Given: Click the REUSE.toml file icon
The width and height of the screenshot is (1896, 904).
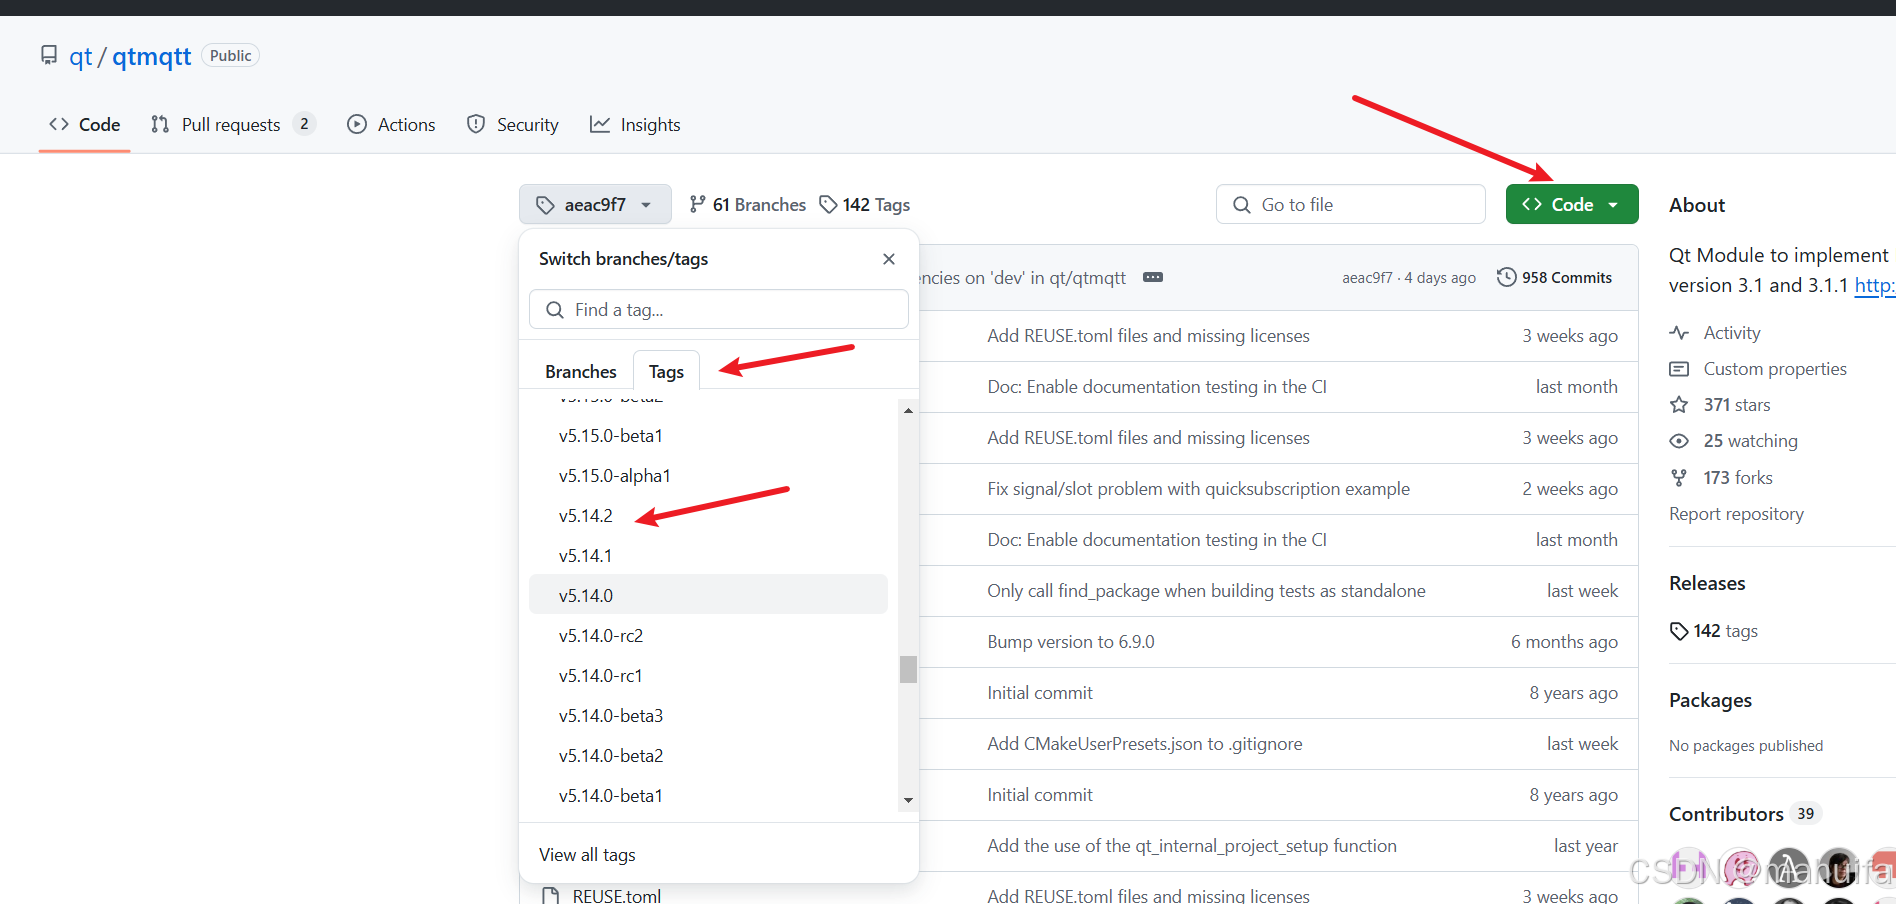Looking at the screenshot, I should click(550, 896).
